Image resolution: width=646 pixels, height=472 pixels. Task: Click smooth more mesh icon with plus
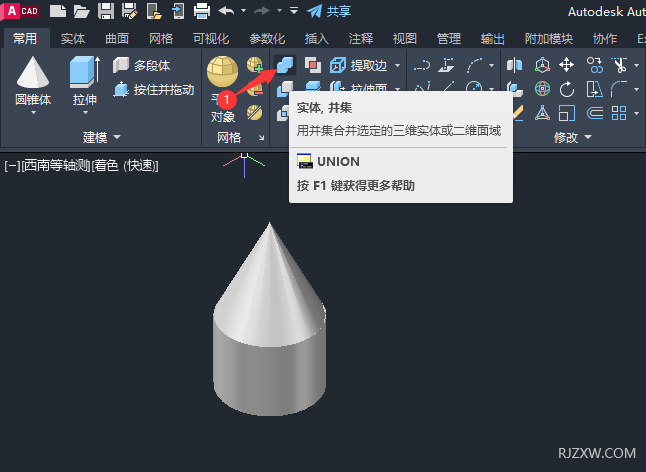255,65
